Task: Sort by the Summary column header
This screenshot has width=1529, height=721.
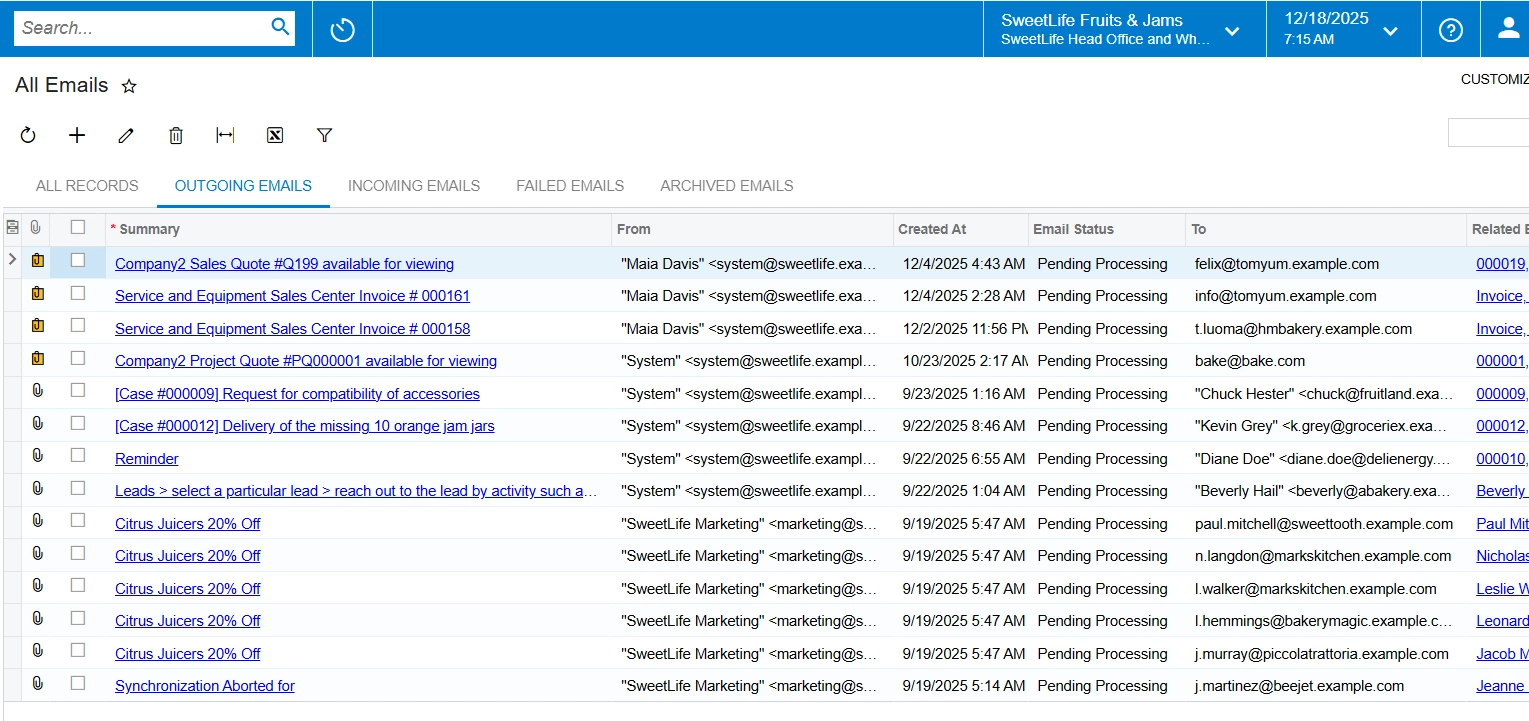Action: click(358, 229)
